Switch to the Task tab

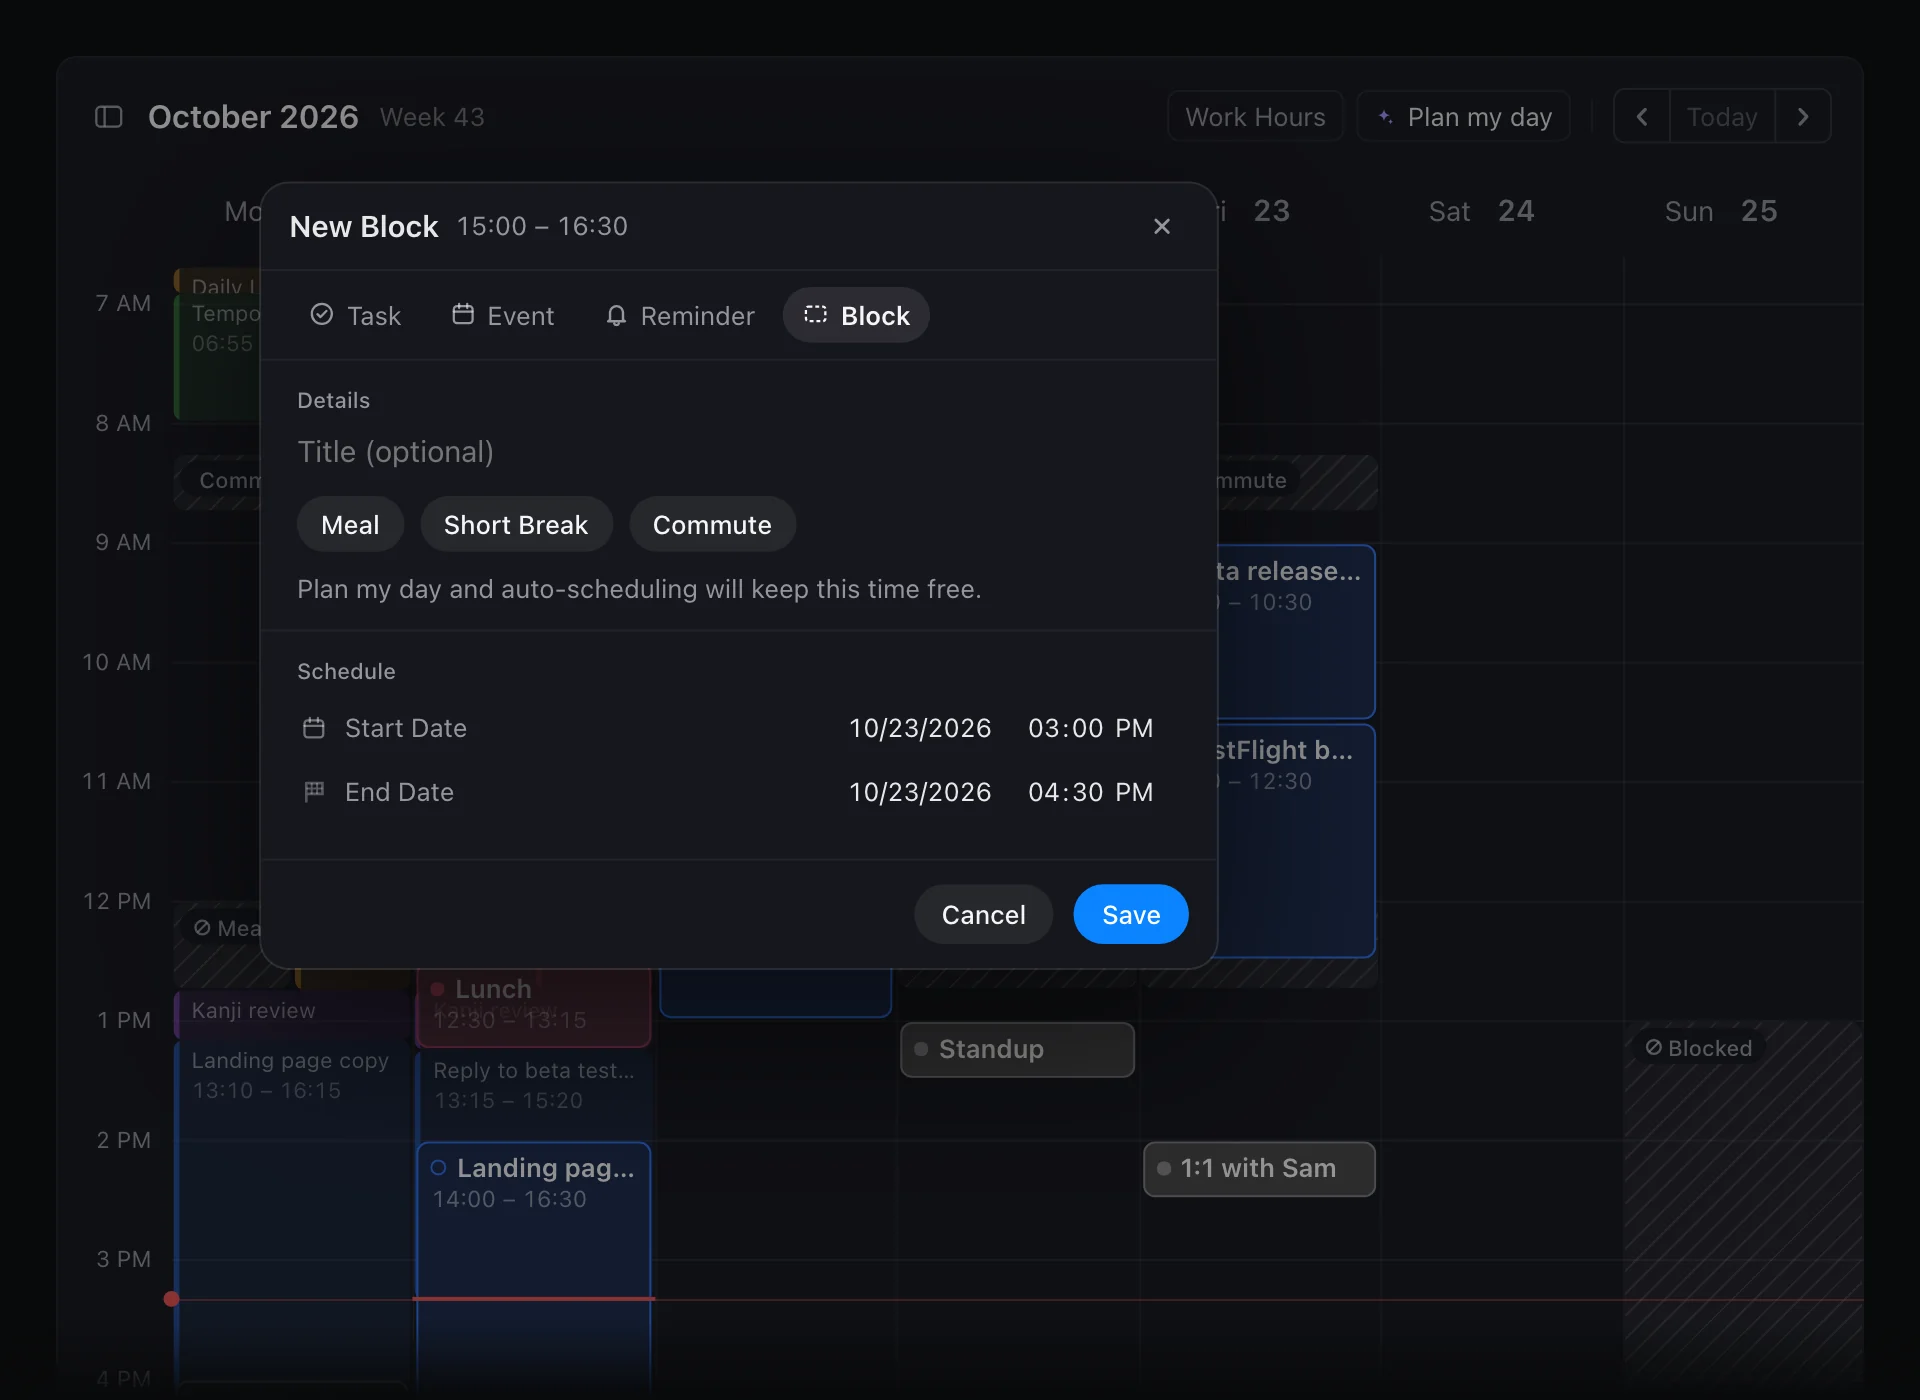click(x=356, y=316)
